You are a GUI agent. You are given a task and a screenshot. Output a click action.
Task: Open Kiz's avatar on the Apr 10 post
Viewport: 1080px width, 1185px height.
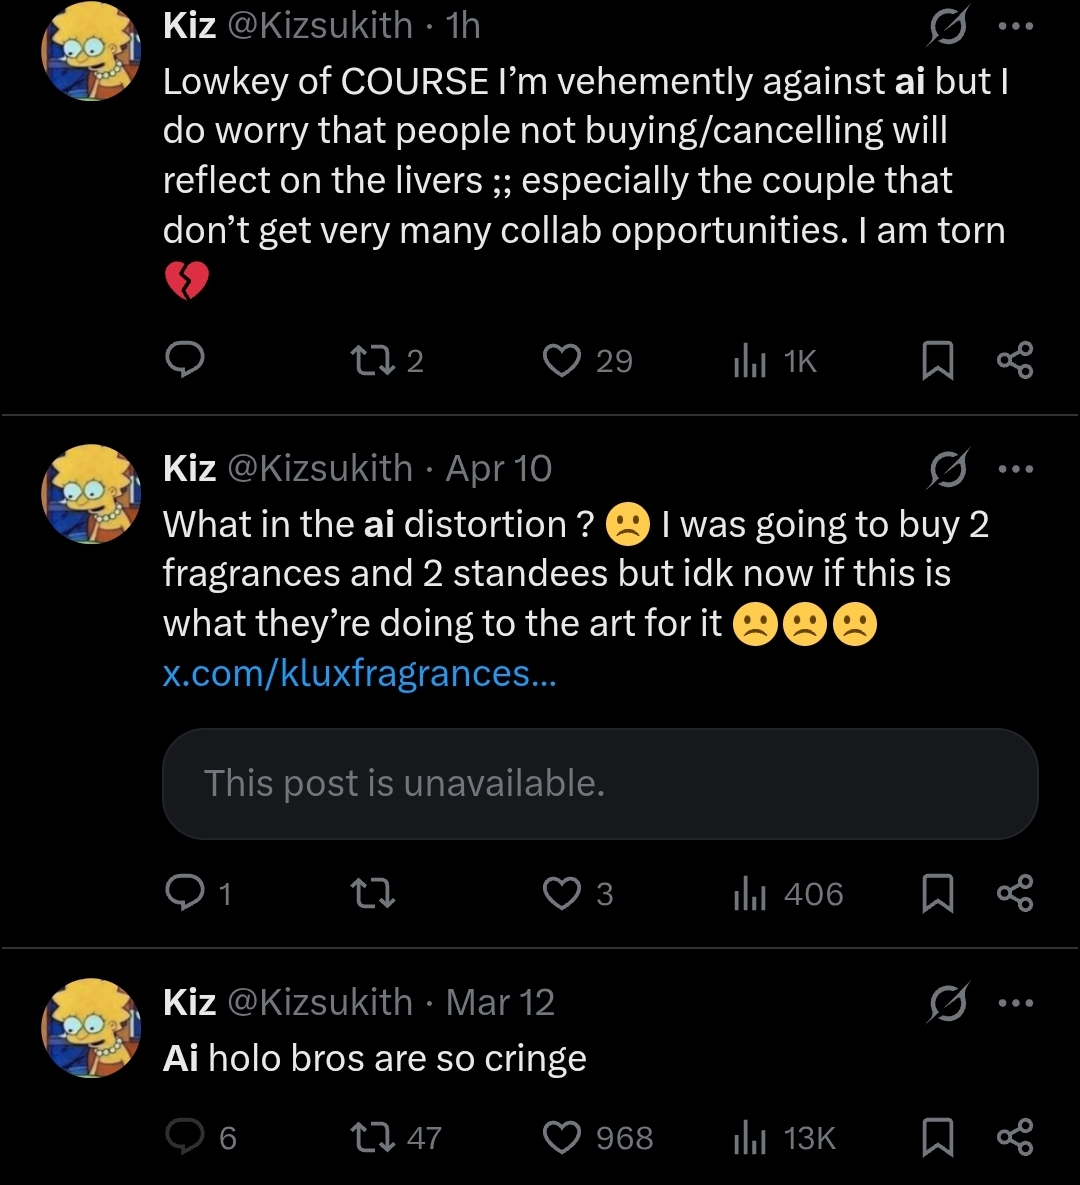pos(91,494)
